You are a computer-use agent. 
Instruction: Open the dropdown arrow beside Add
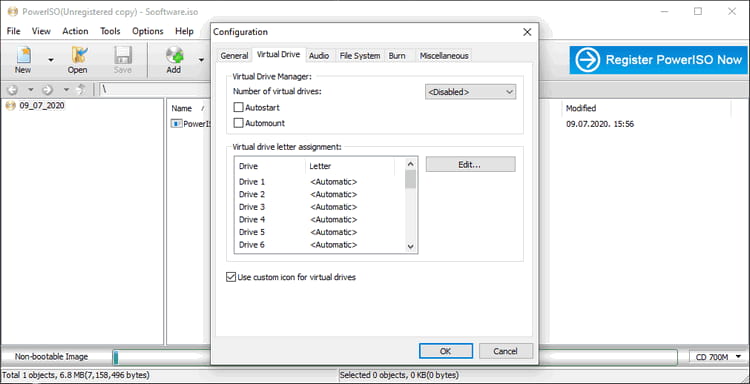(201, 61)
